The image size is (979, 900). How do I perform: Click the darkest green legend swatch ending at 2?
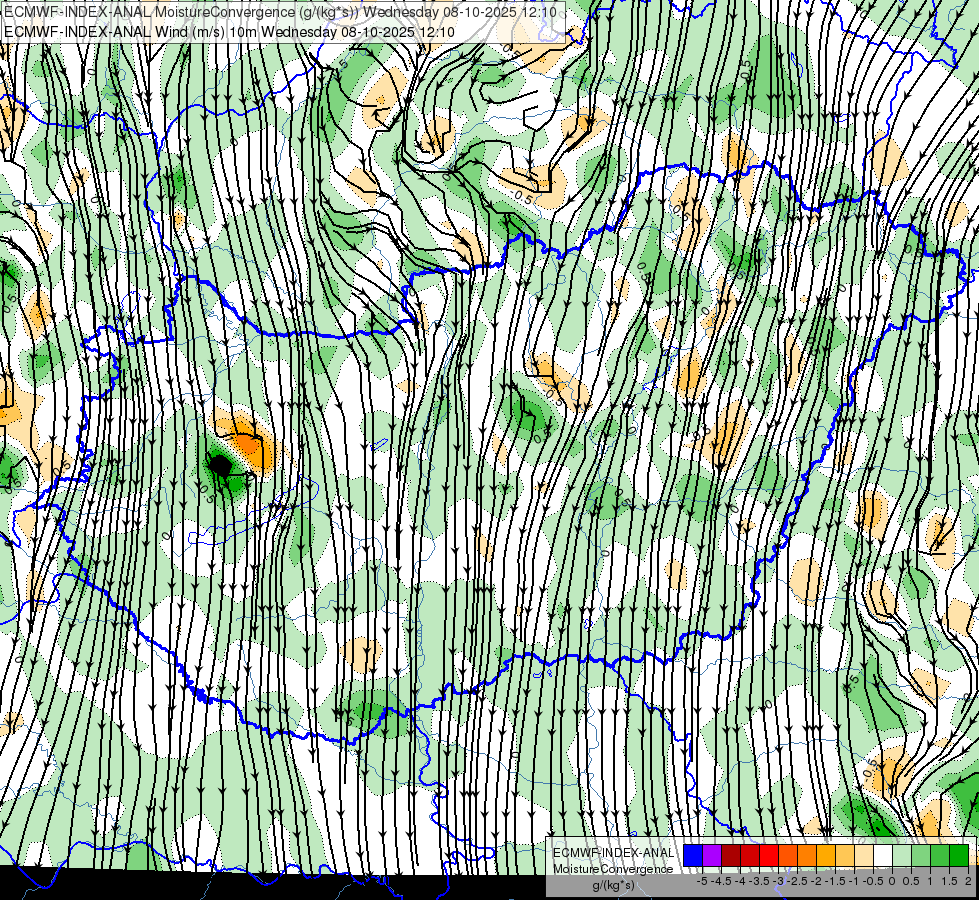(959, 855)
